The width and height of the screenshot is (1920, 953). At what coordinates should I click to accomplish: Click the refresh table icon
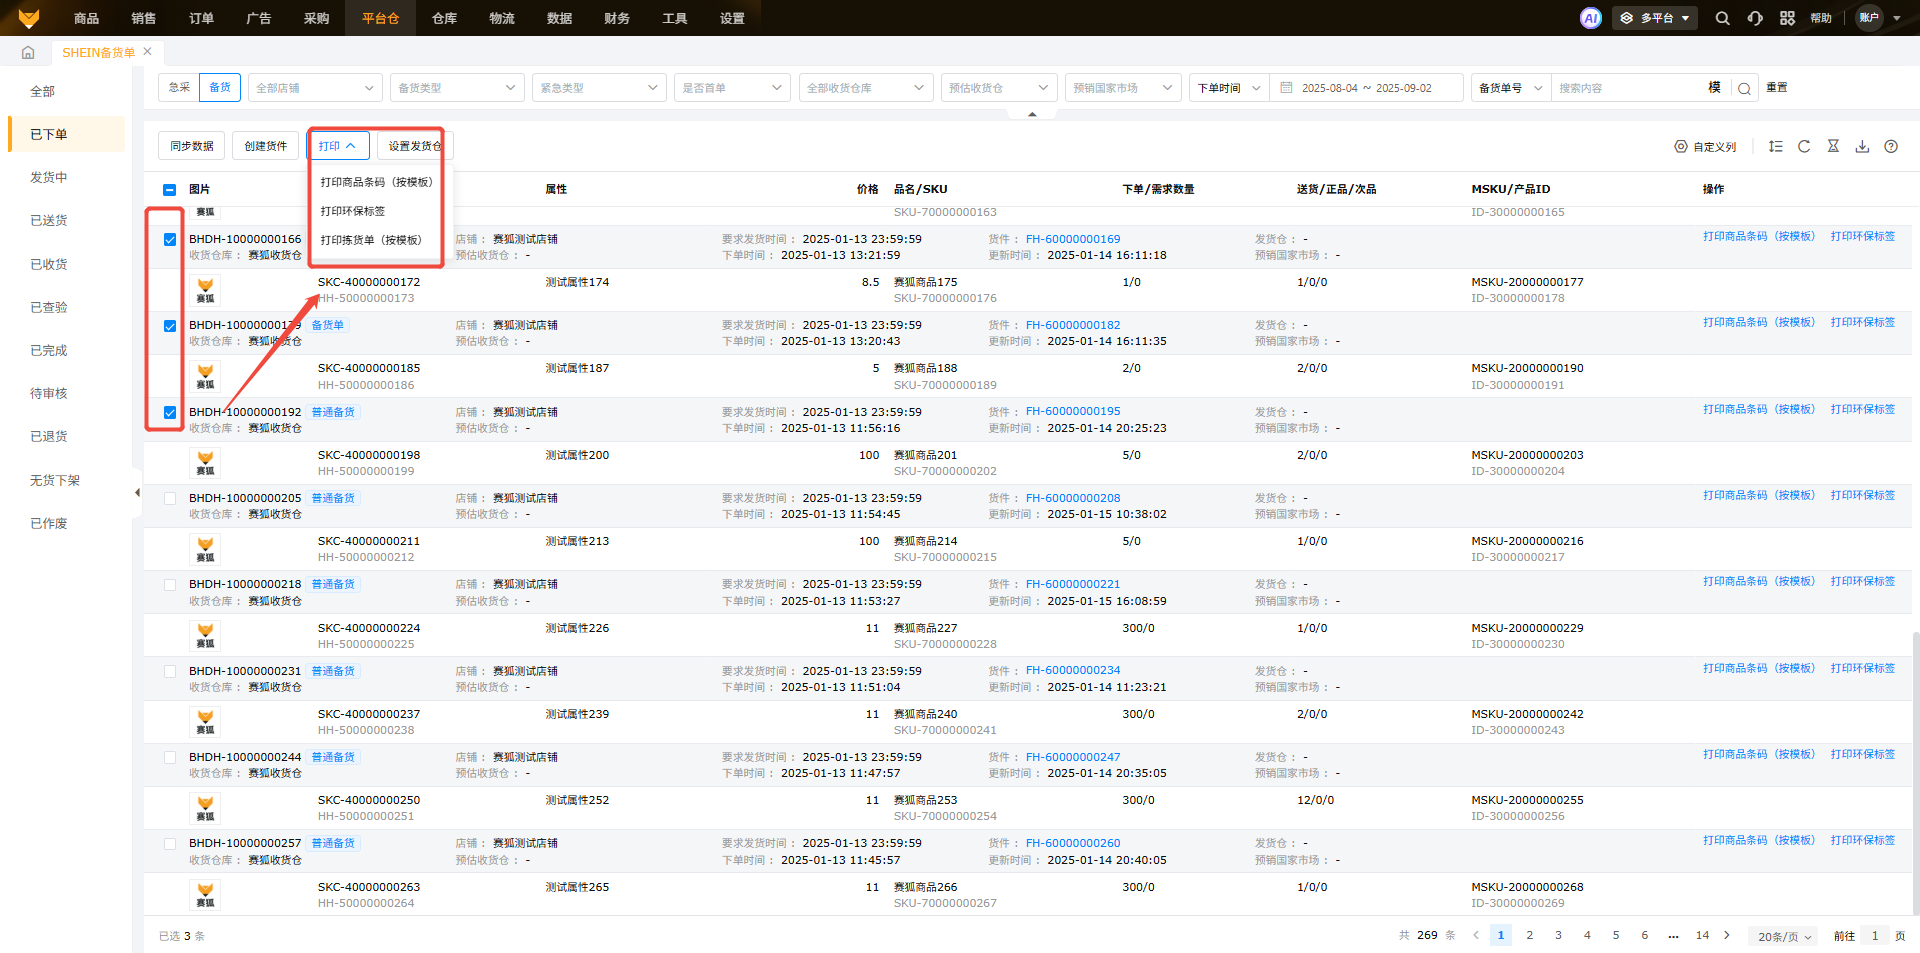[x=1804, y=146]
